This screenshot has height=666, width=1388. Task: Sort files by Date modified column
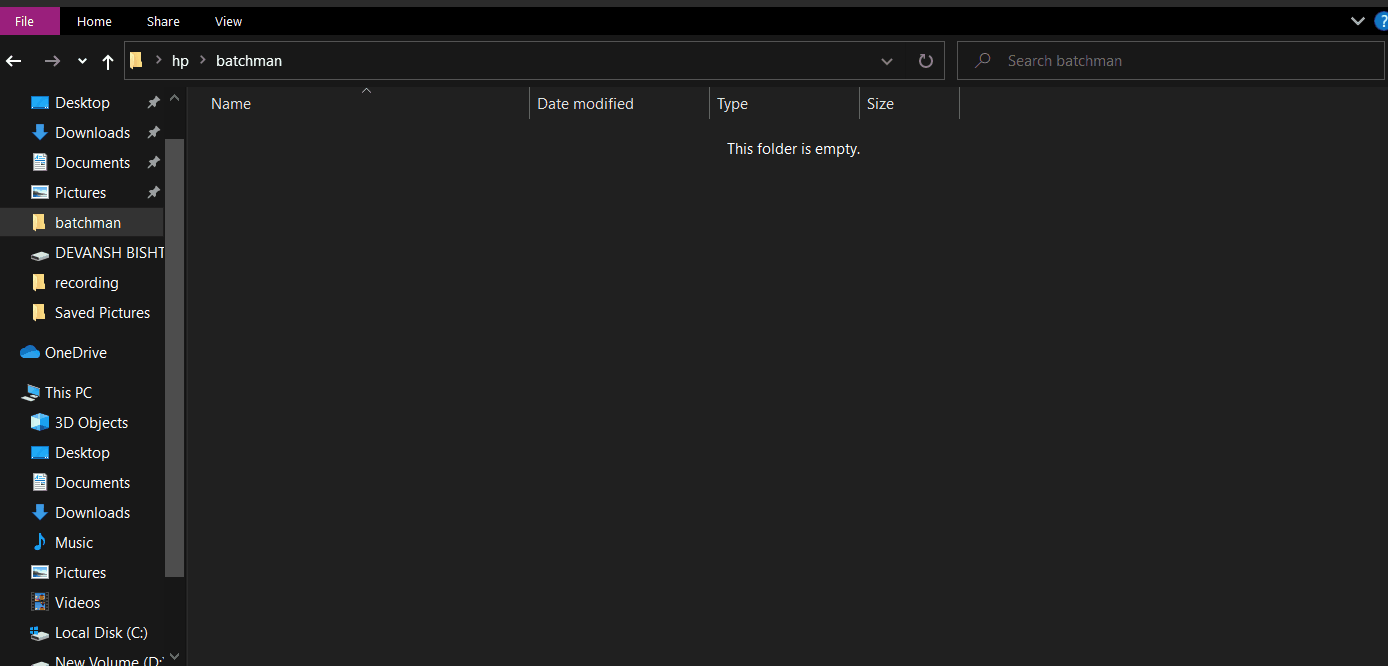click(585, 104)
